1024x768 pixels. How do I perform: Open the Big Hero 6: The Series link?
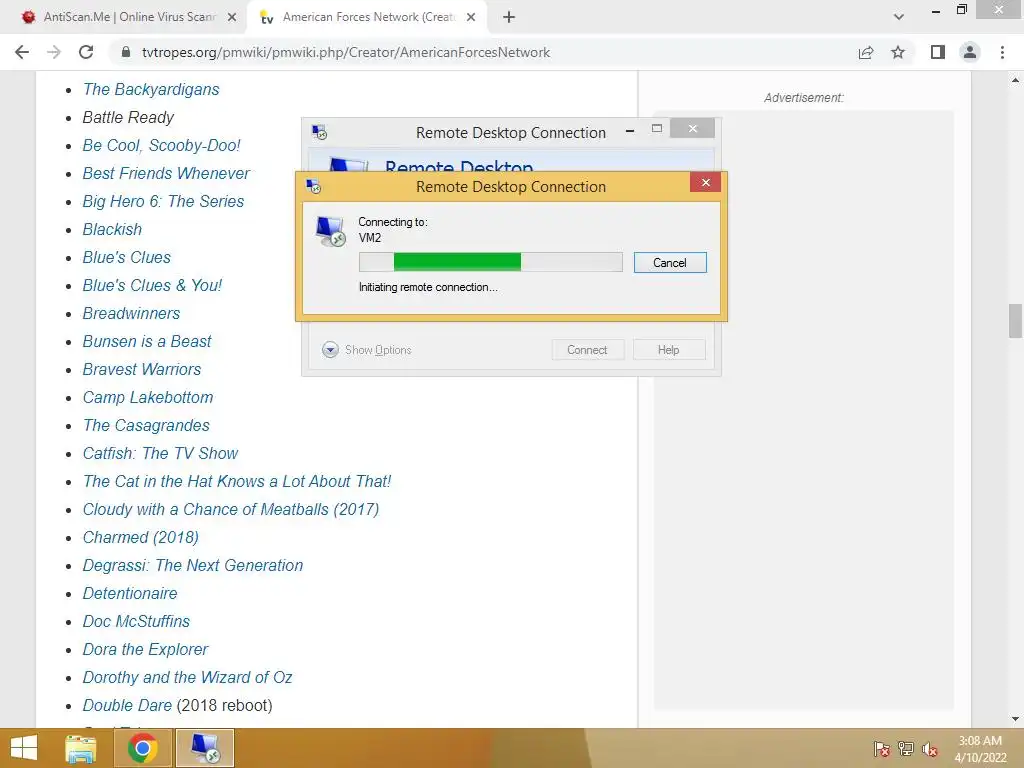click(163, 201)
